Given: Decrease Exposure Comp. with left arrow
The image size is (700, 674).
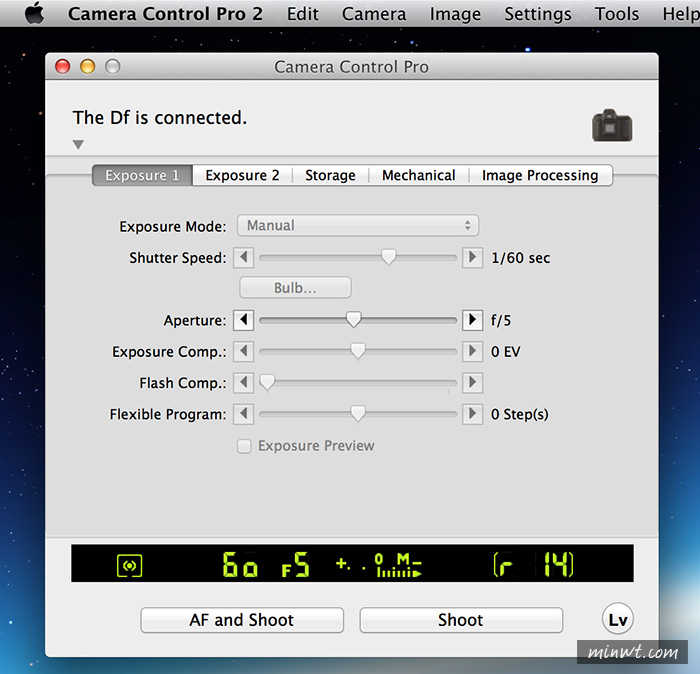Looking at the screenshot, I should tap(243, 351).
